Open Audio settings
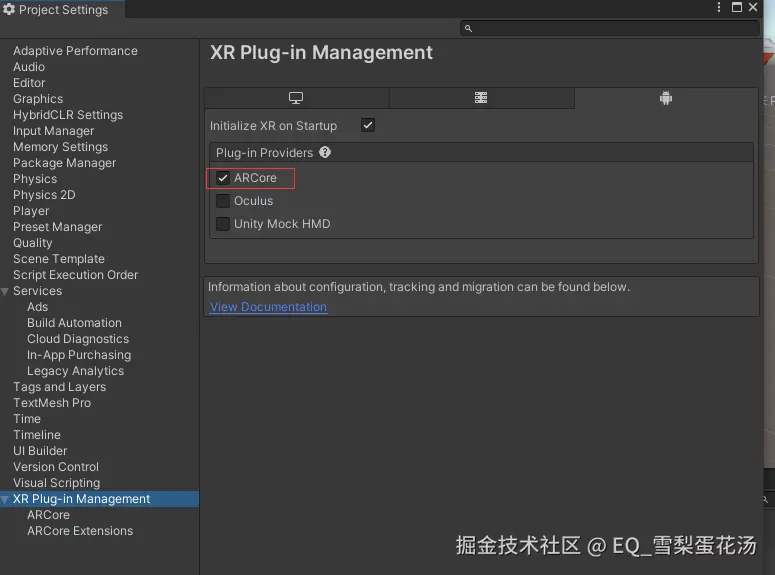 pyautogui.click(x=29, y=67)
